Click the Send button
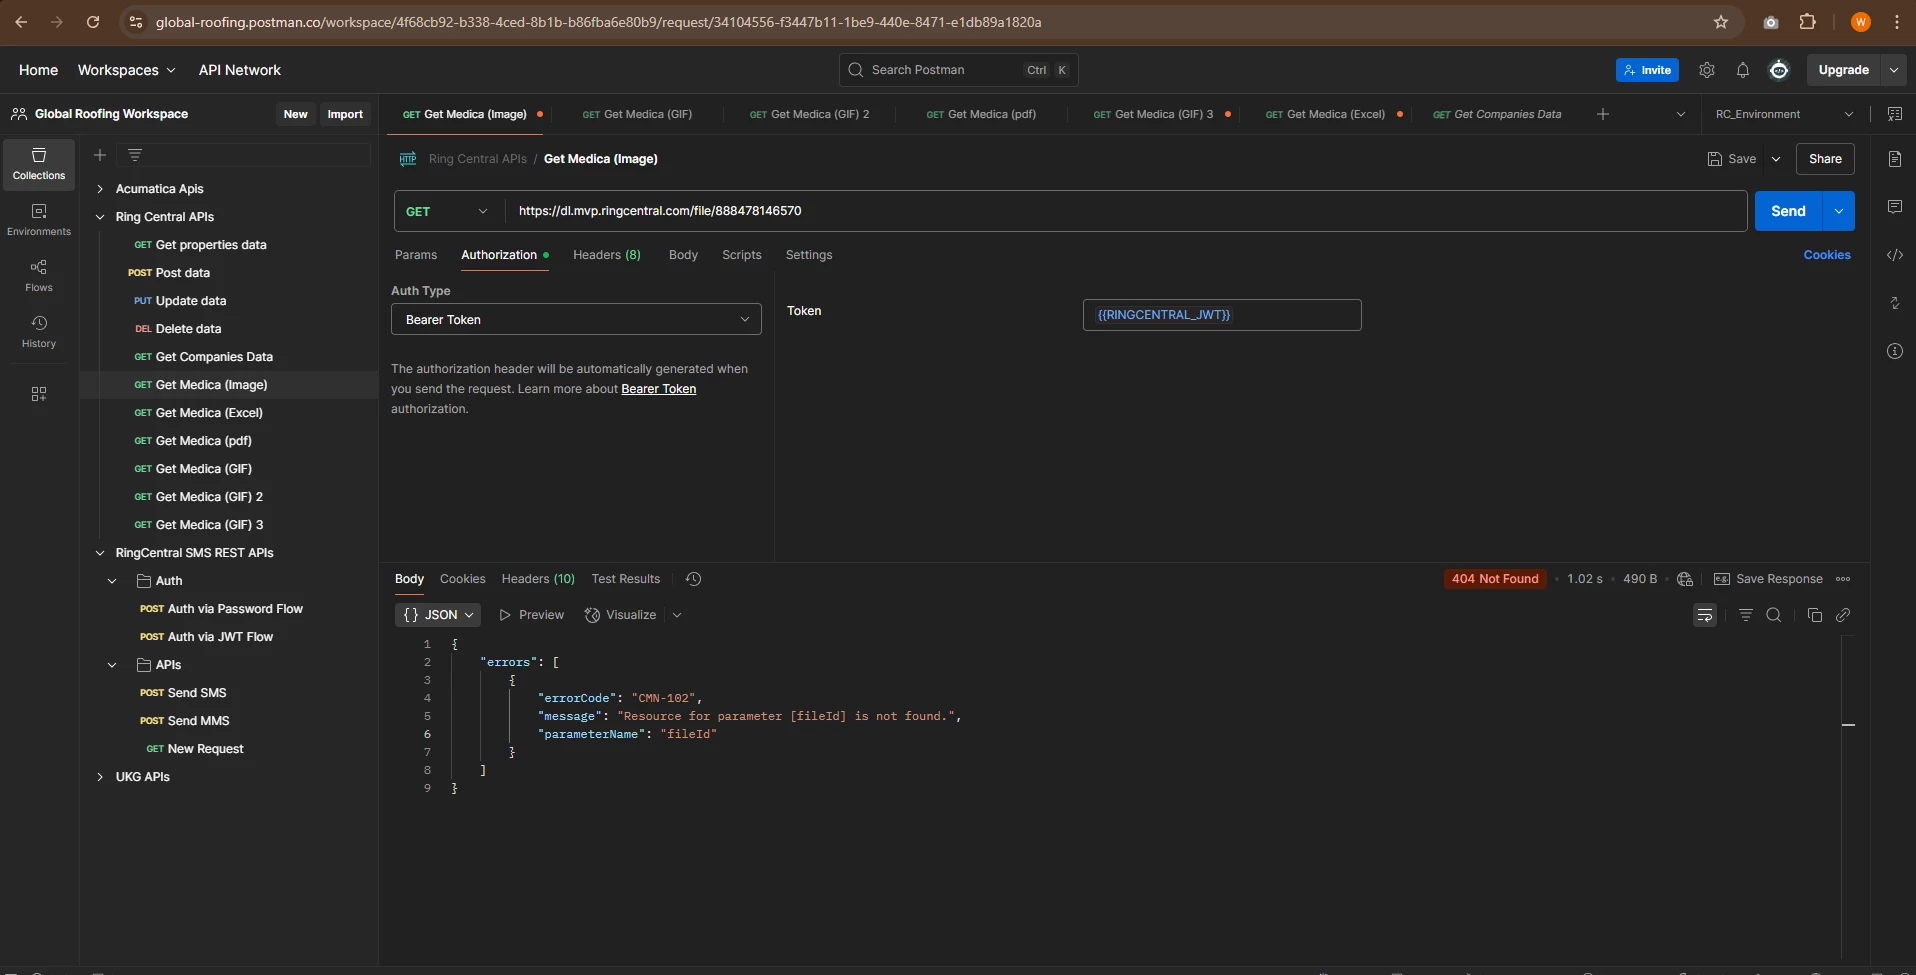Viewport: 1916px width, 975px height. pos(1788,211)
